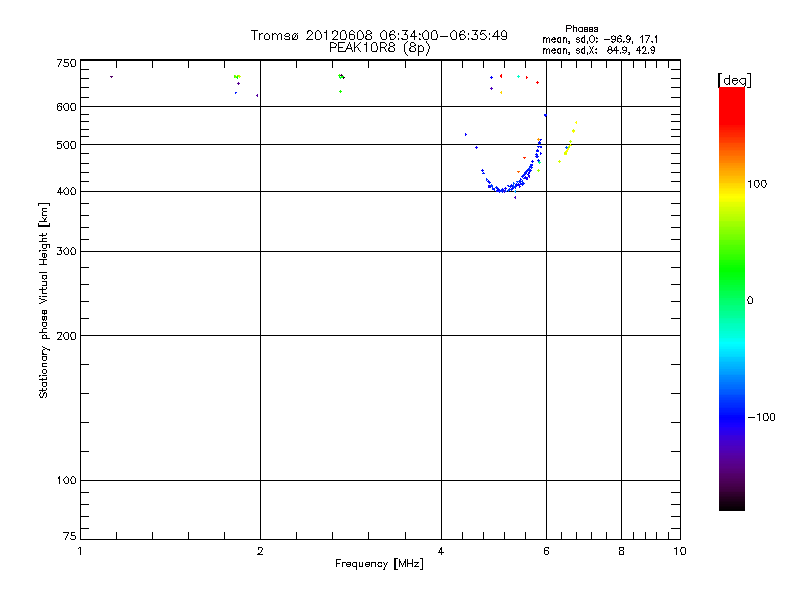Click the purple point near 1.1 MHz

111,77
